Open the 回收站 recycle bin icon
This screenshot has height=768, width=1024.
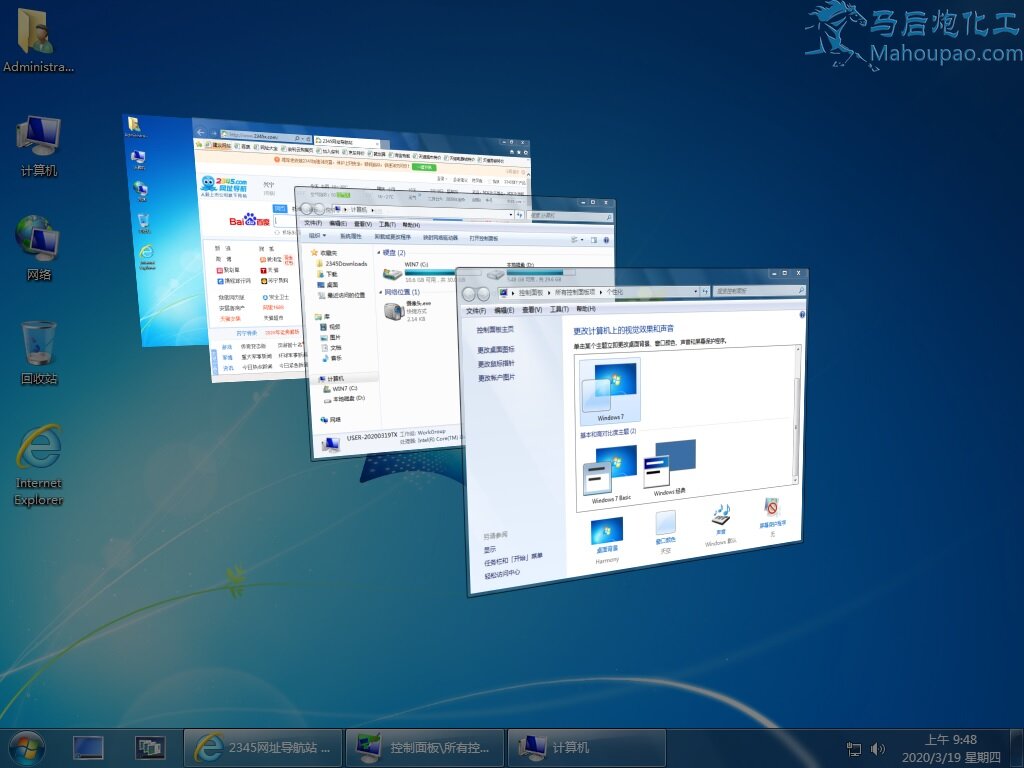pyautogui.click(x=39, y=343)
